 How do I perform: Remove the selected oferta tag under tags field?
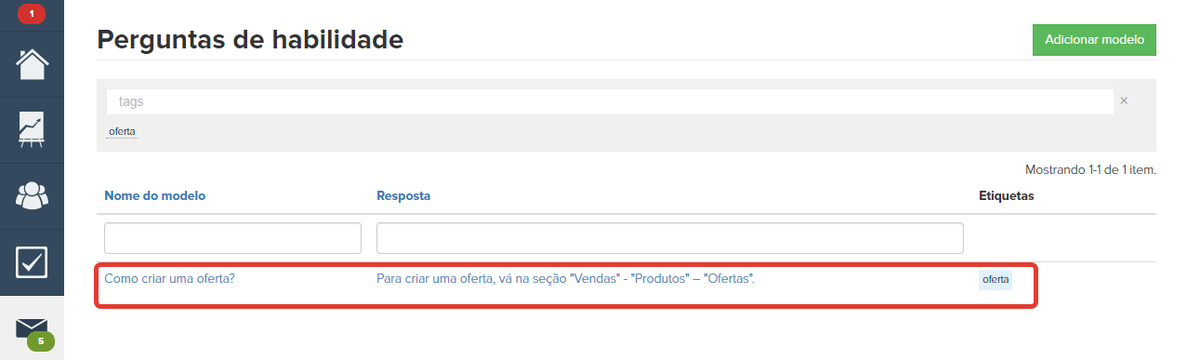pos(122,132)
